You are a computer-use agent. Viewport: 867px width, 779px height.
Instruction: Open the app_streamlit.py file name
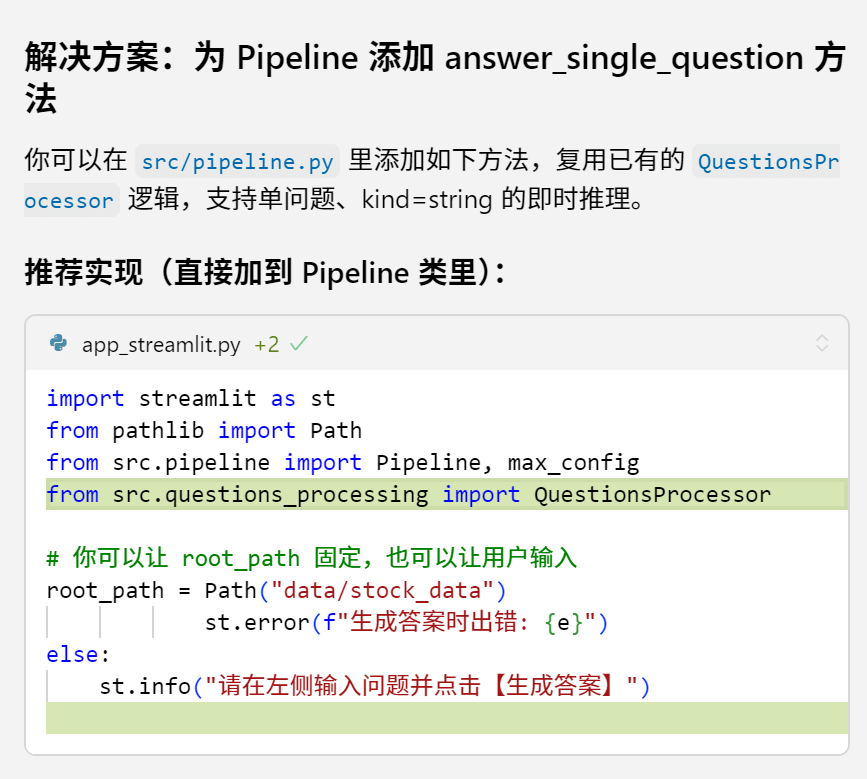161,344
